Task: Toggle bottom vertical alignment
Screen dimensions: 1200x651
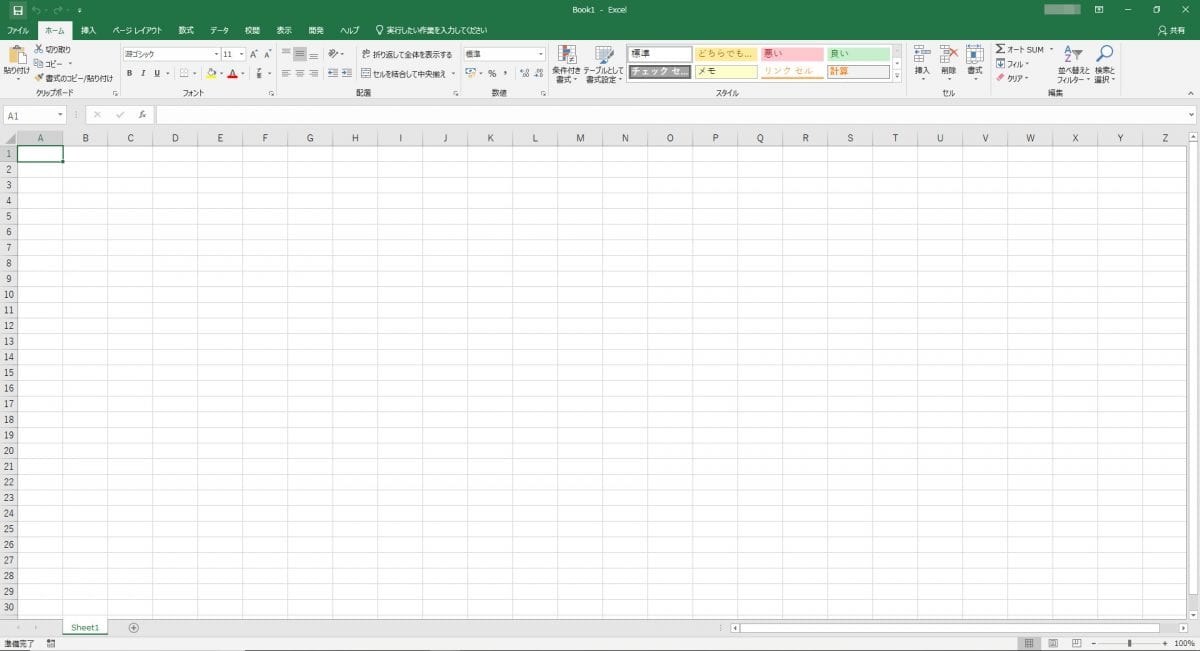Action: [313, 54]
